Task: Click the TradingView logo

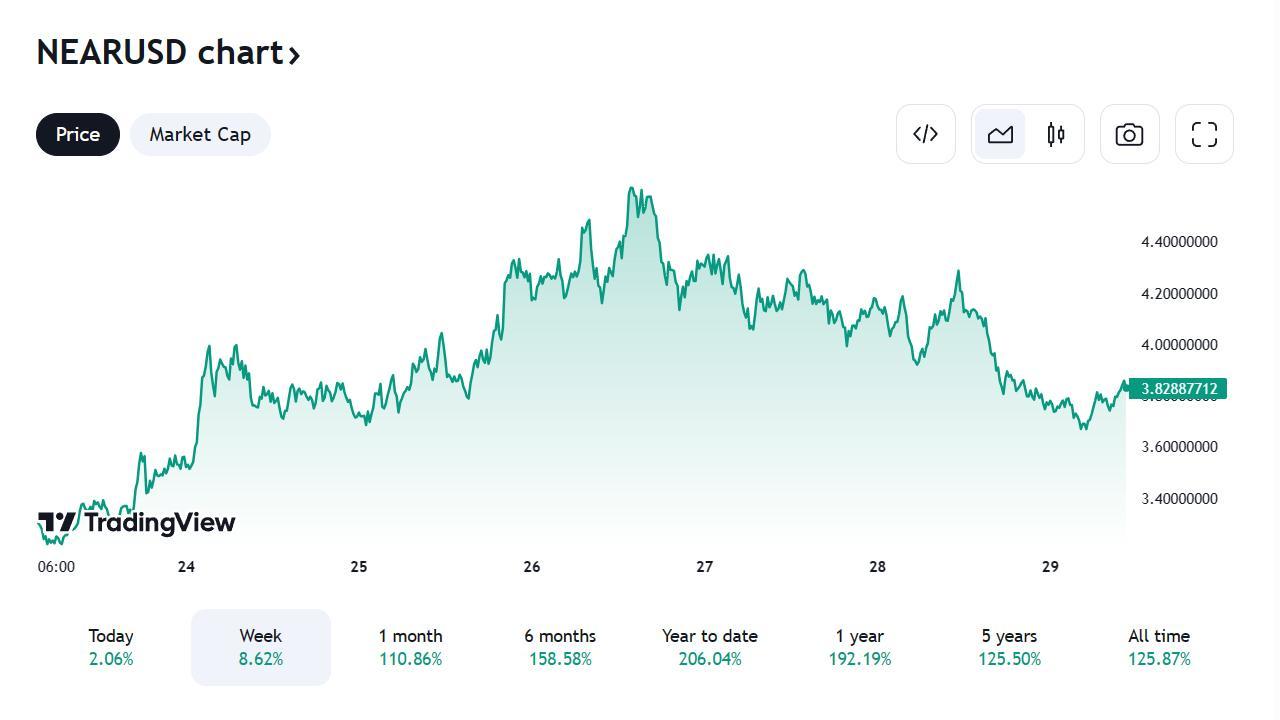Action: pos(136,522)
